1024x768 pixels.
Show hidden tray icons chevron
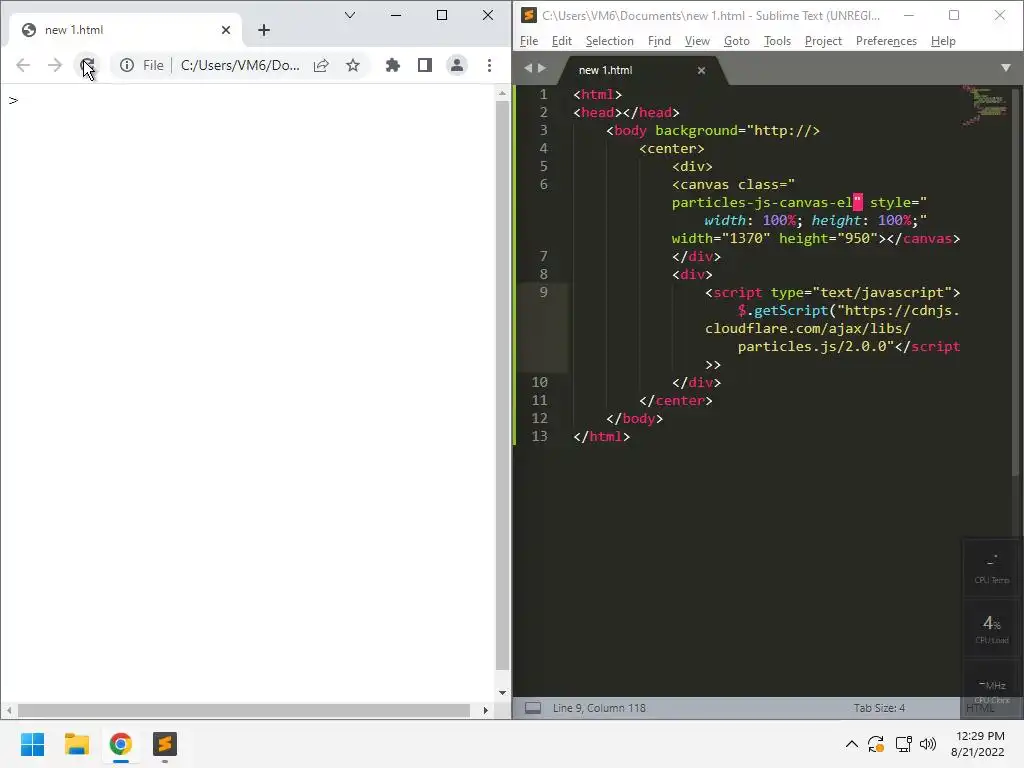click(852, 744)
